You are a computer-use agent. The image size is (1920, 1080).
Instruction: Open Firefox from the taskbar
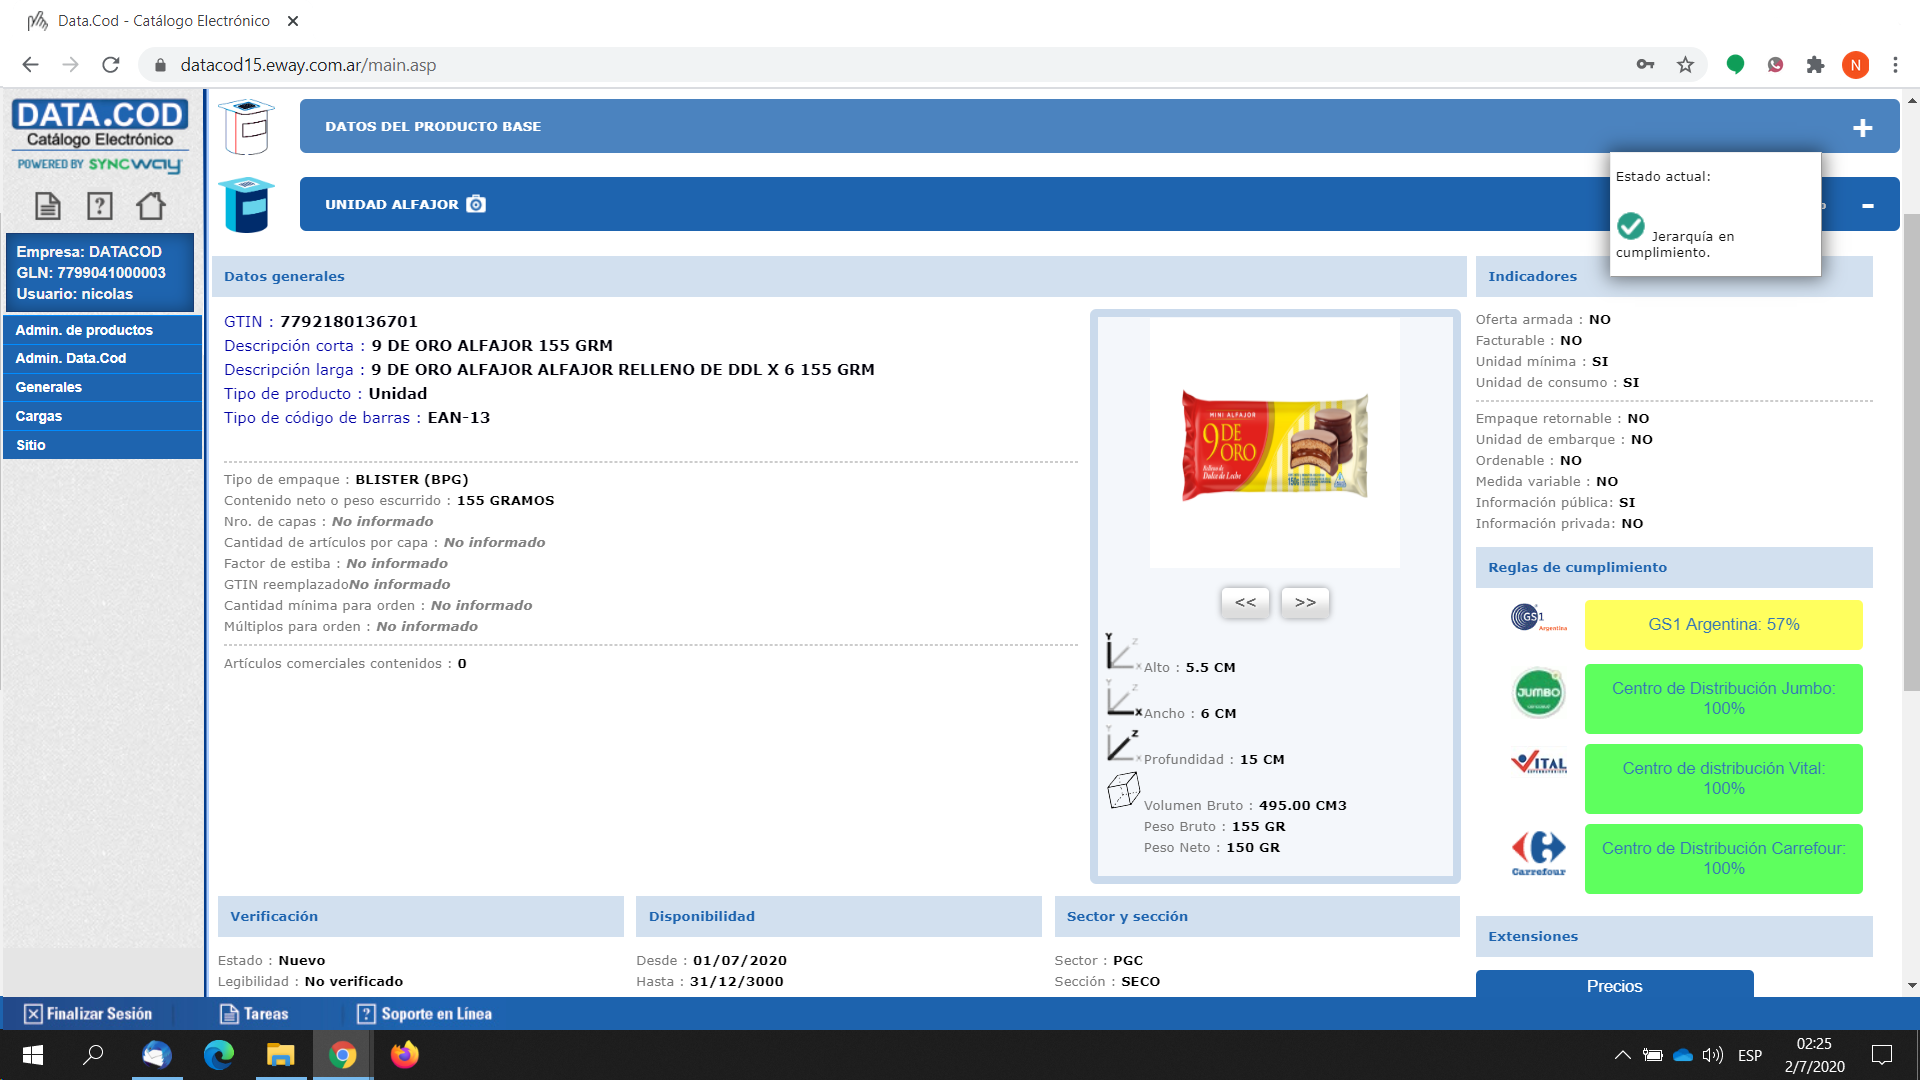(x=405, y=1055)
